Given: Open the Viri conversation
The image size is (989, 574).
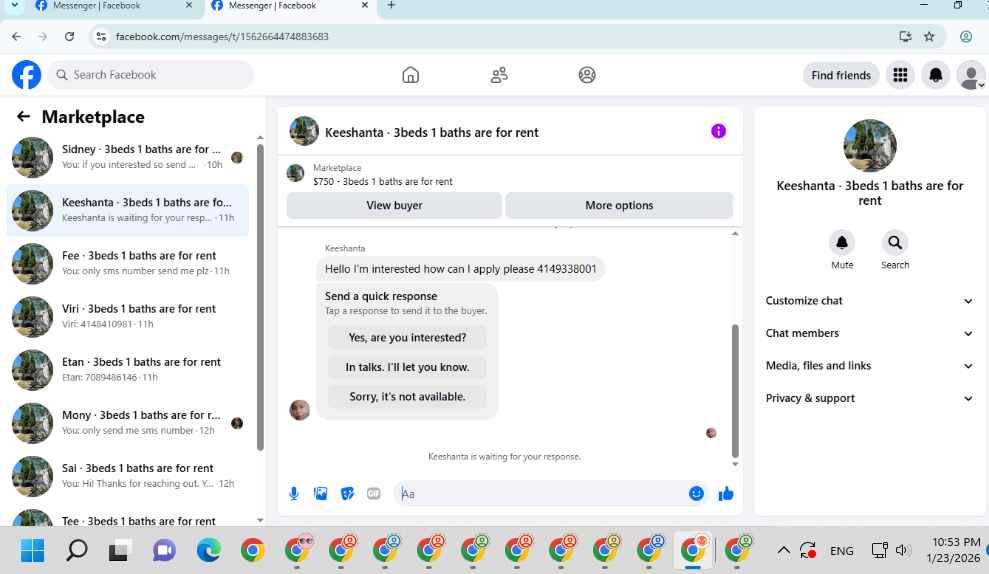Looking at the screenshot, I should (127, 317).
